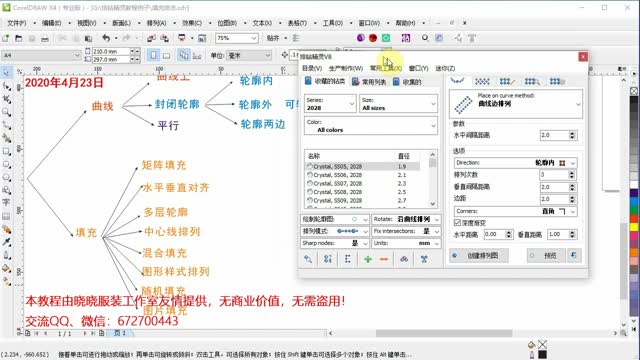This screenshot has height=360, width=640.
Task: Open the Direction dropdown
Action: [516, 163]
